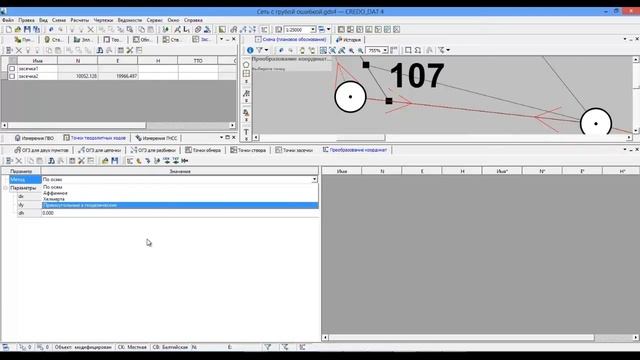Click rectangle selection icon in scheme toolbar
Screen dimensions: 640x360
point(408,50)
